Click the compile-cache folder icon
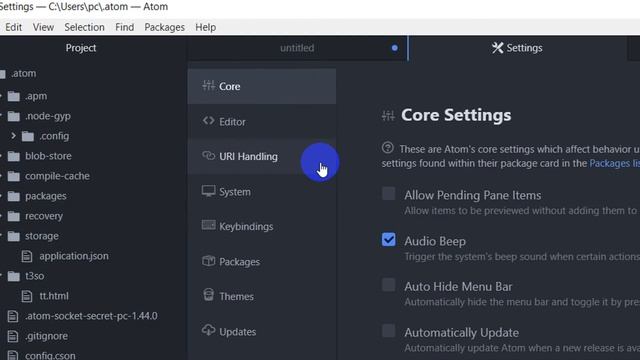The image size is (640, 360). click(x=13, y=176)
